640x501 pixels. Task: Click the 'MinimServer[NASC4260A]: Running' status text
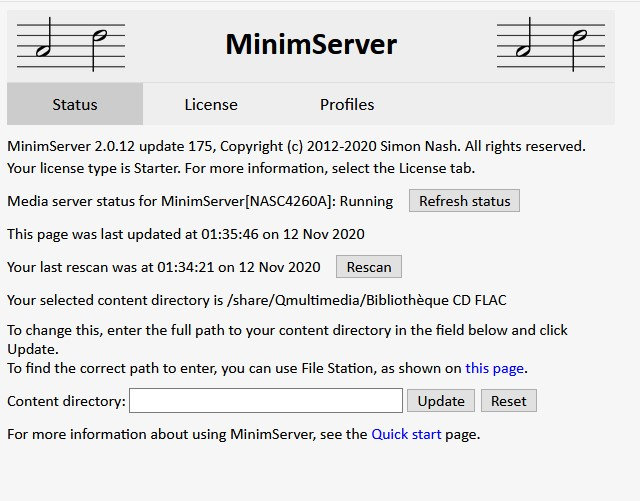pyautogui.click(x=277, y=201)
